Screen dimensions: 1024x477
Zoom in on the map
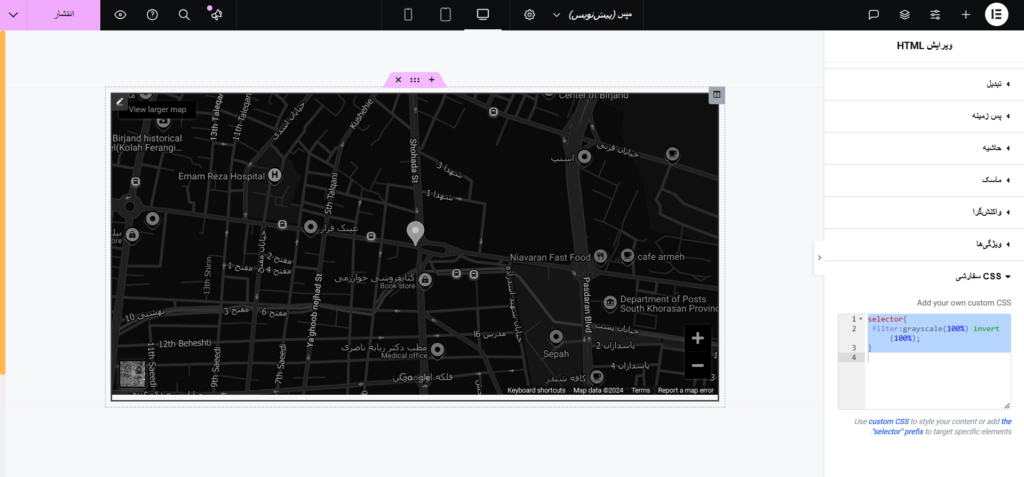697,338
